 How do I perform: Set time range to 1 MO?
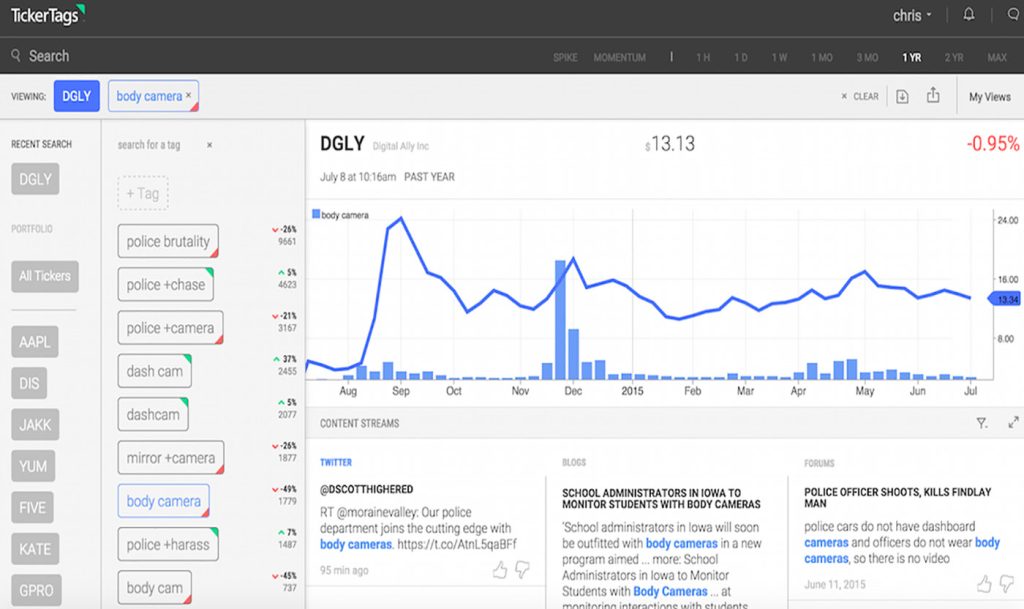(x=822, y=57)
